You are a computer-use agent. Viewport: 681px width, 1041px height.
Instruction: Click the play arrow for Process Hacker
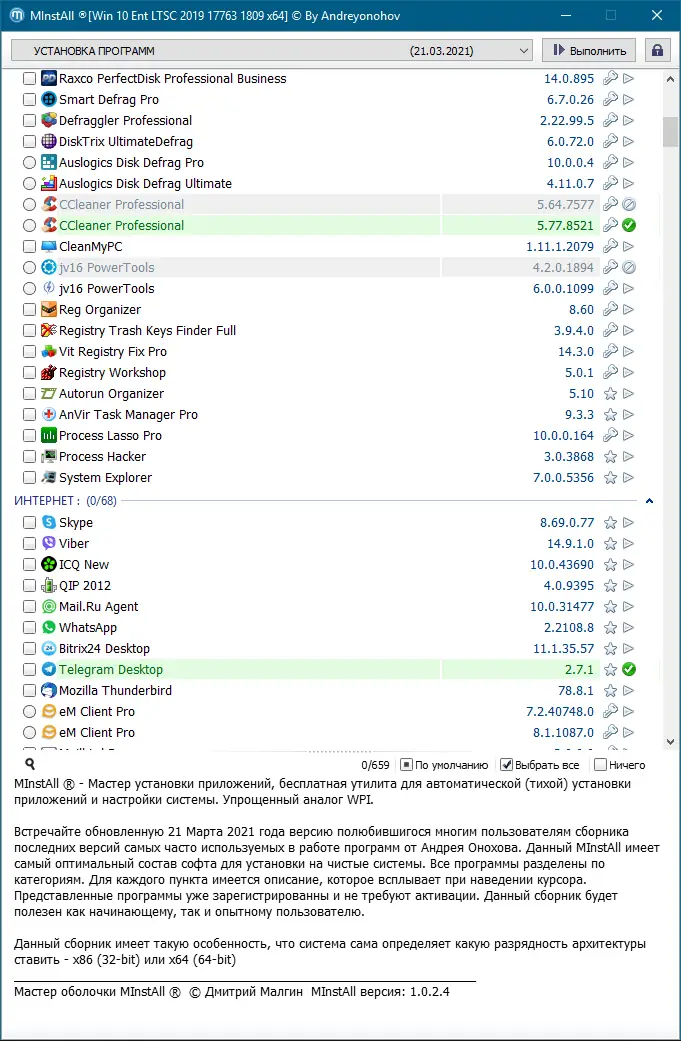(x=629, y=457)
